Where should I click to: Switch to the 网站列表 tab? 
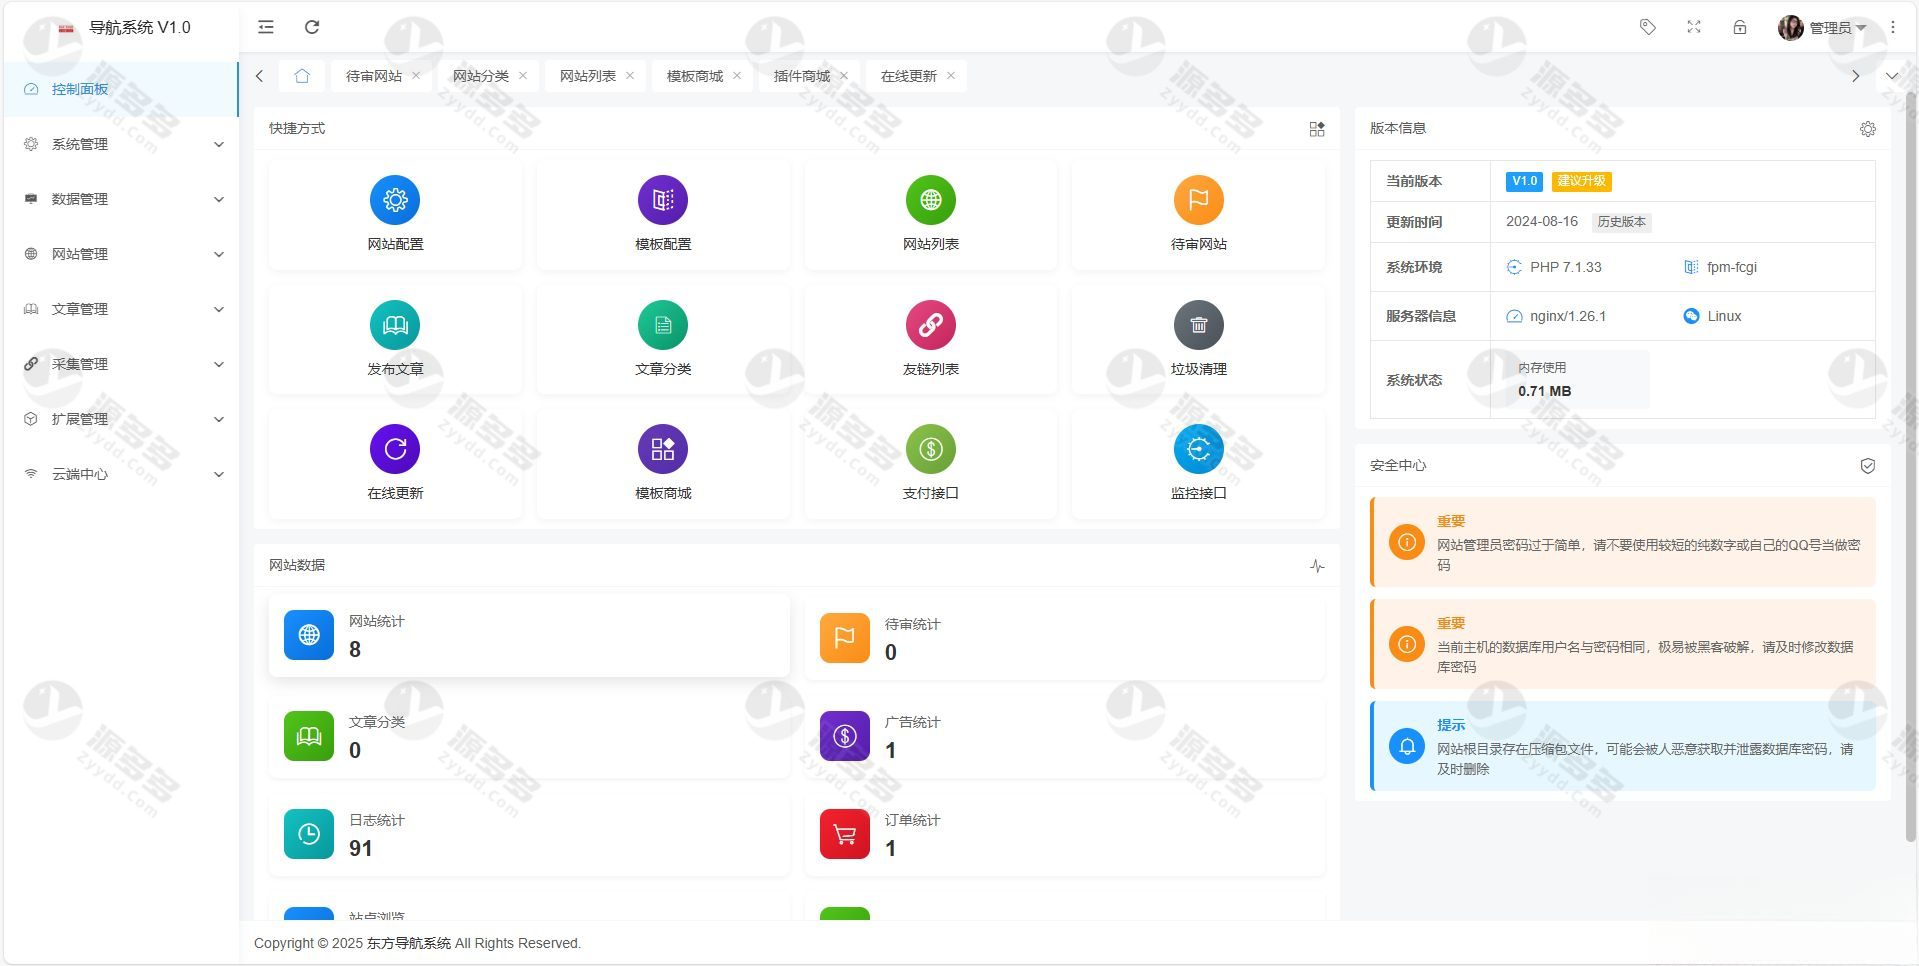(x=588, y=76)
